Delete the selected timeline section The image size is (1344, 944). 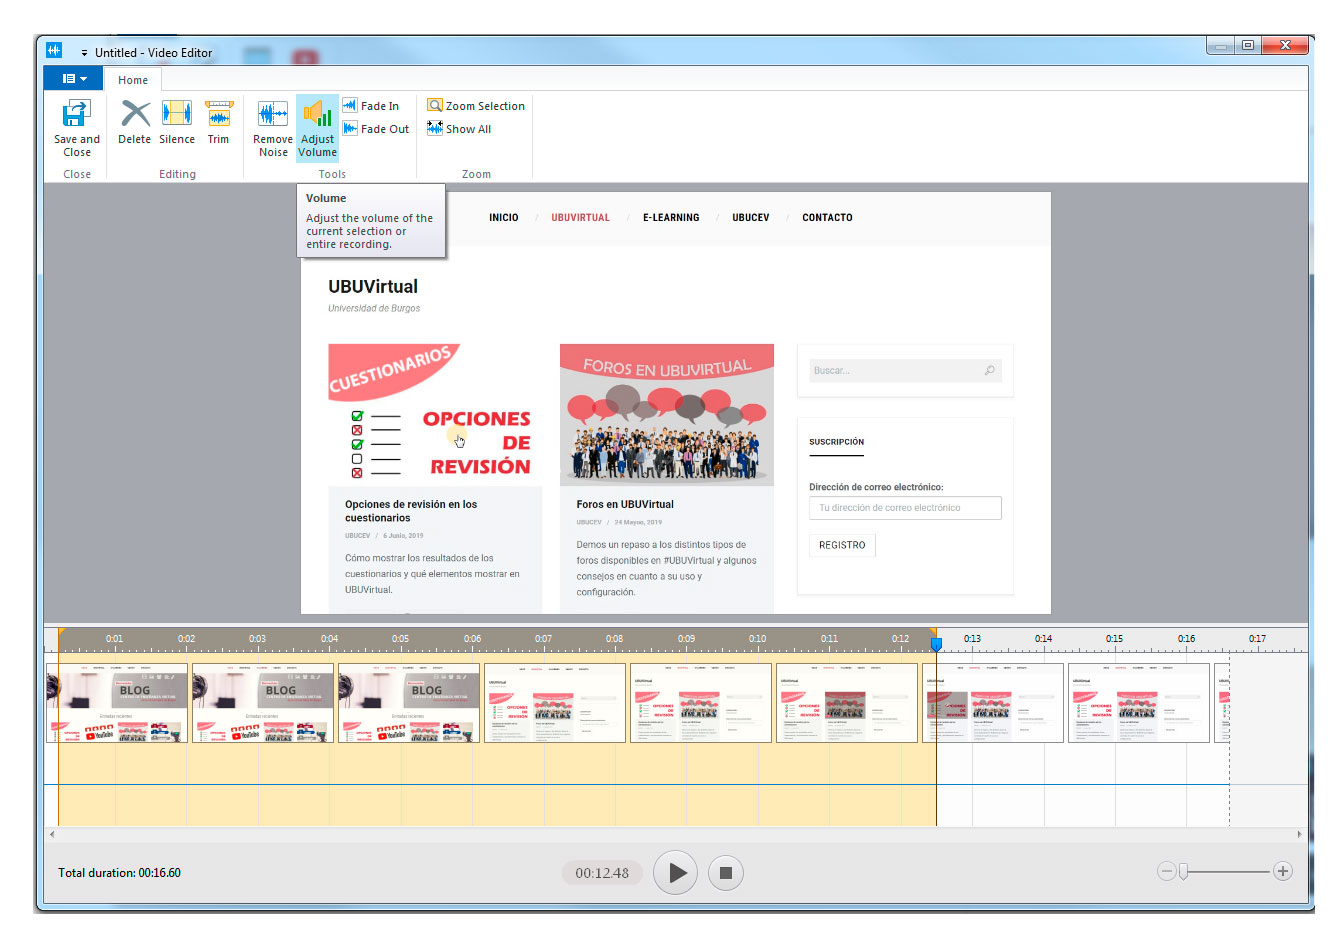click(134, 123)
